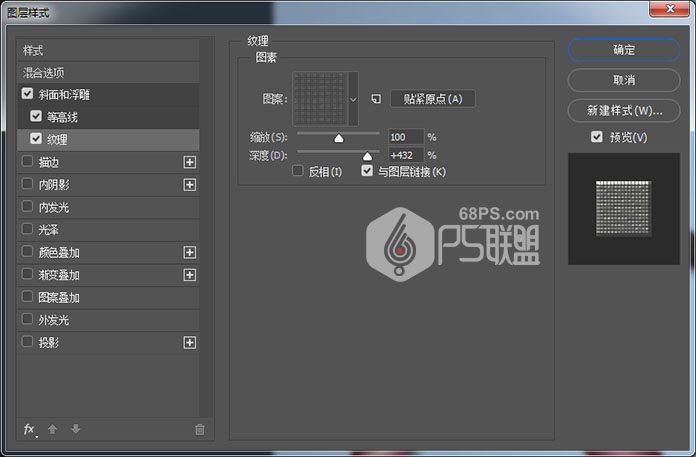
Task: Enable the 图案叠加 checkbox
Action: (27, 296)
